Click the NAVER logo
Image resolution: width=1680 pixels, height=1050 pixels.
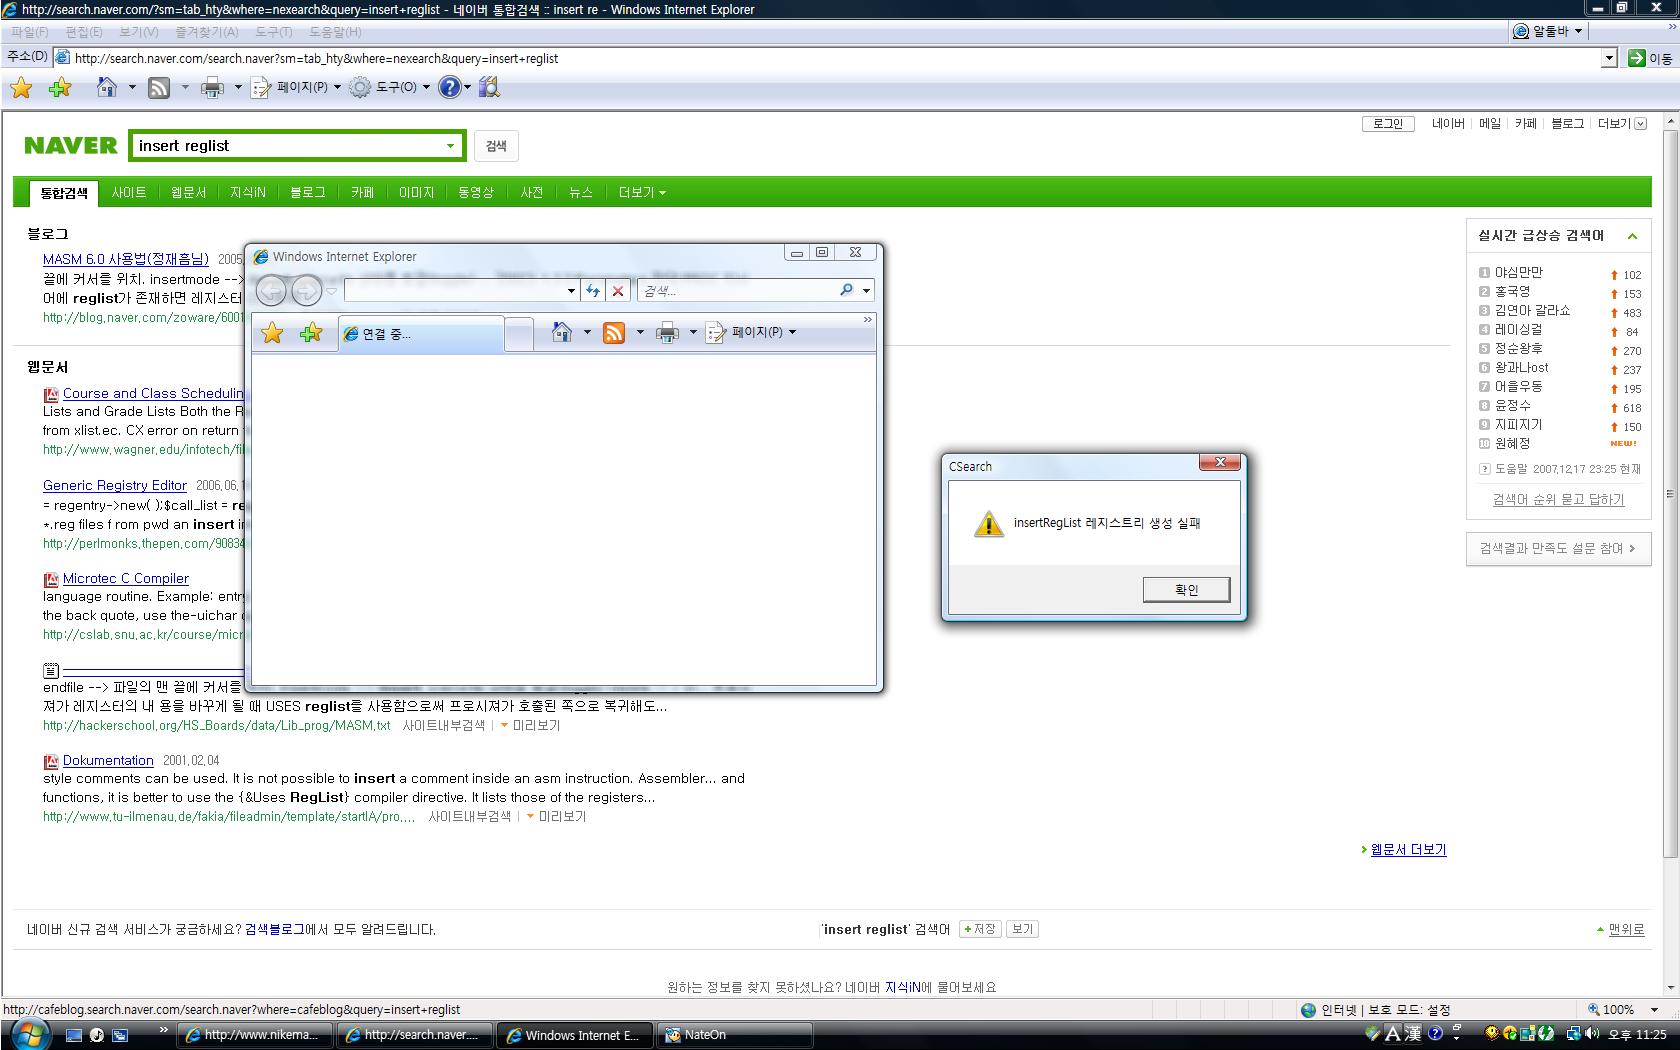[x=70, y=146]
